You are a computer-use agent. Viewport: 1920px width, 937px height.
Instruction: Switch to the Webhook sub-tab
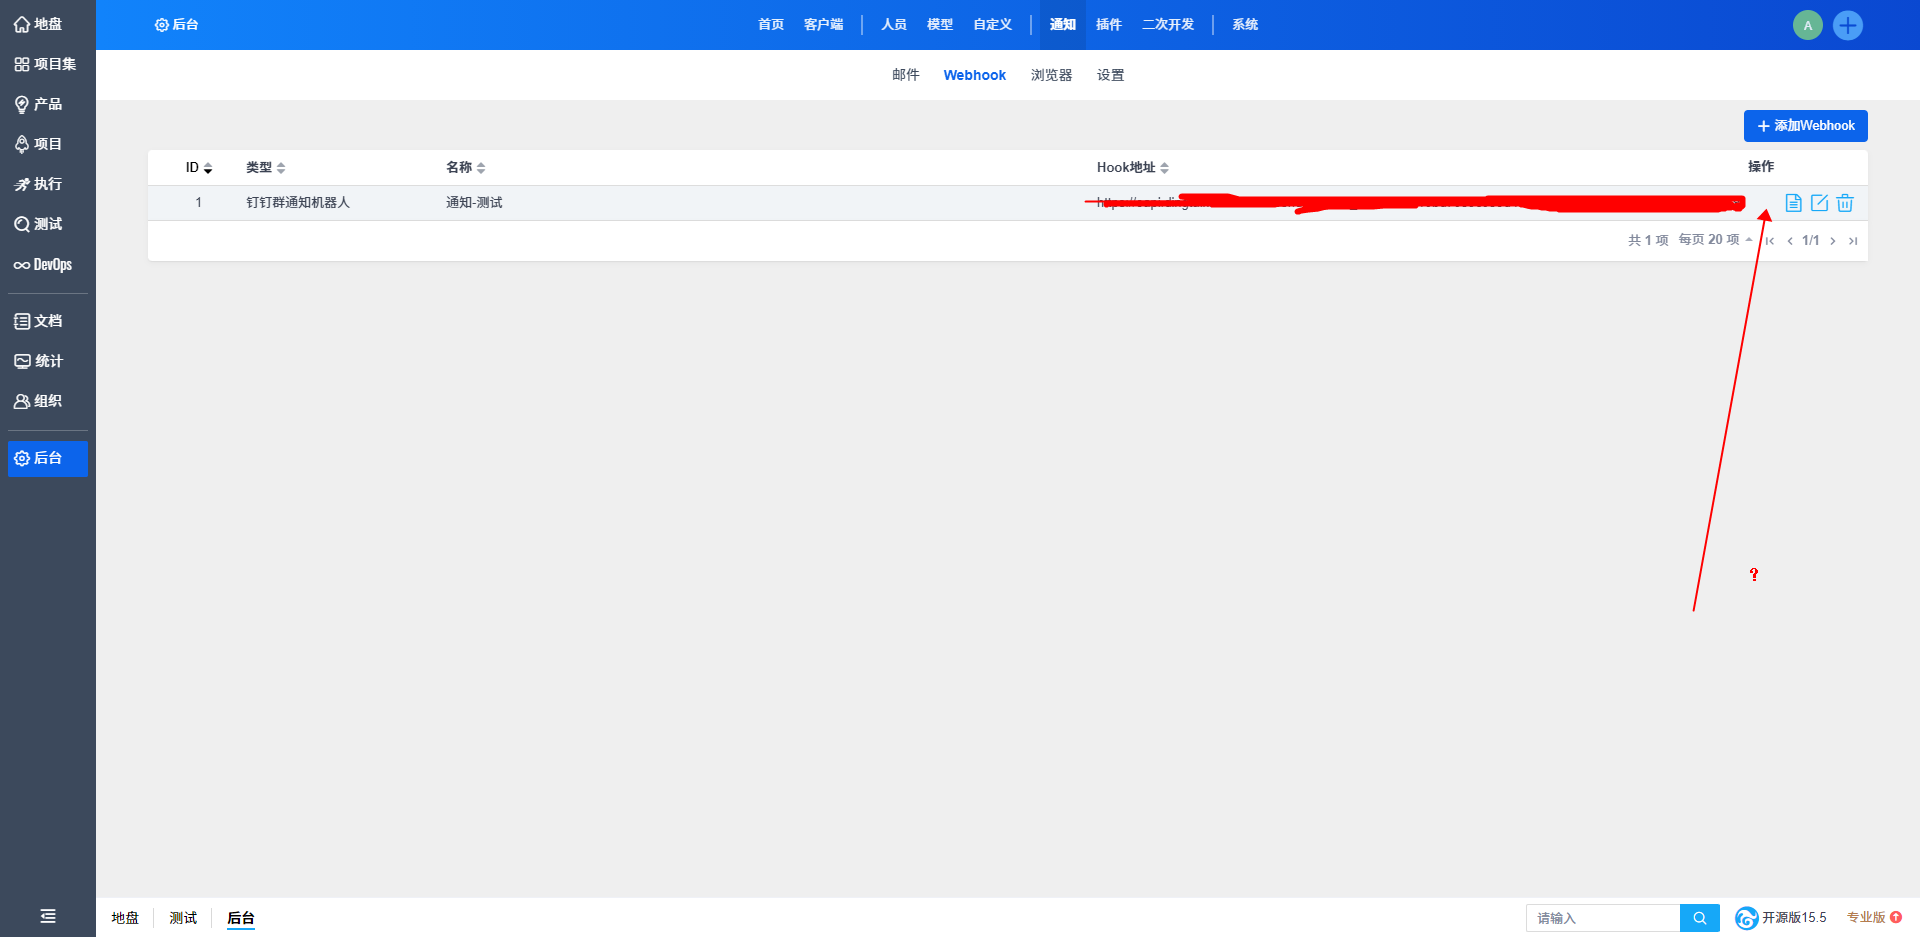[x=975, y=75]
